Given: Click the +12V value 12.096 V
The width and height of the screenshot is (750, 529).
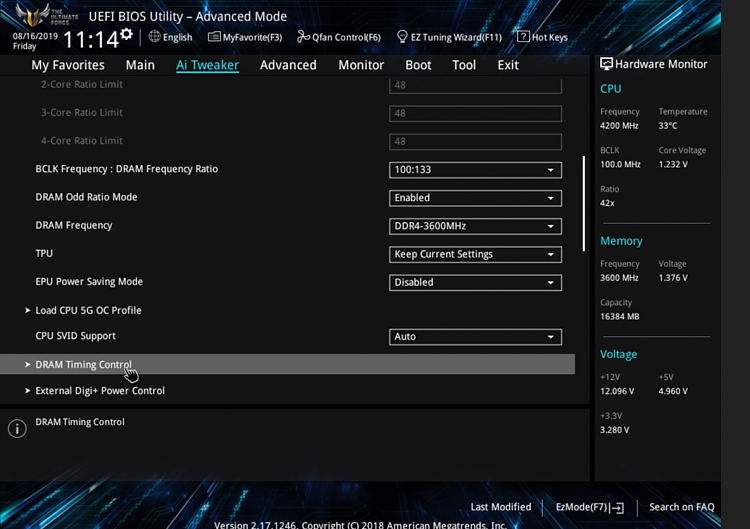Looking at the screenshot, I should tap(617, 391).
